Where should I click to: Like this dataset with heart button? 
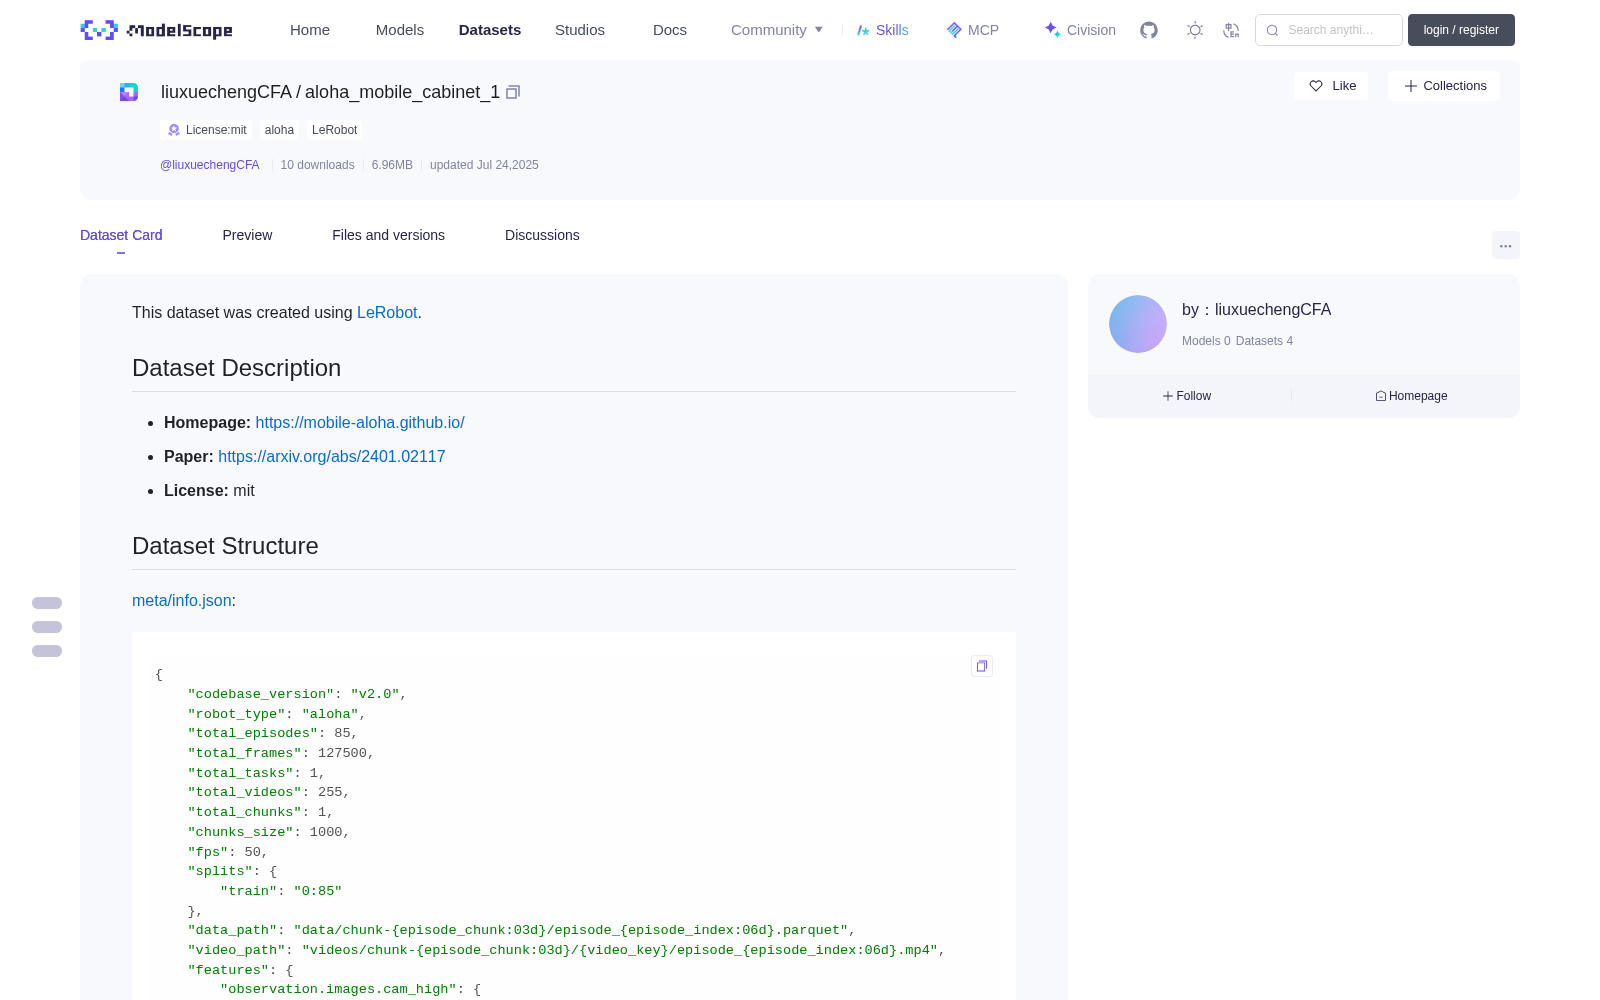tap(1331, 86)
